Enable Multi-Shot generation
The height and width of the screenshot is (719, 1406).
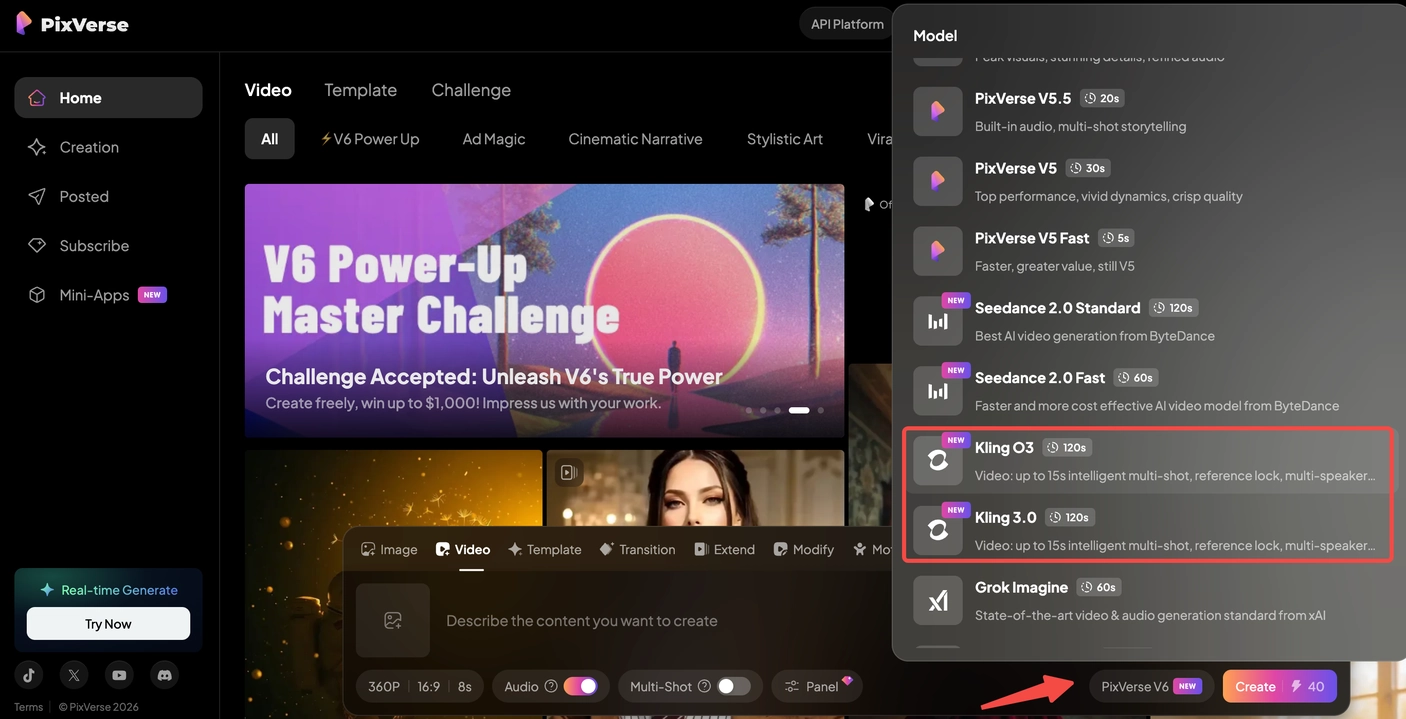pos(731,686)
